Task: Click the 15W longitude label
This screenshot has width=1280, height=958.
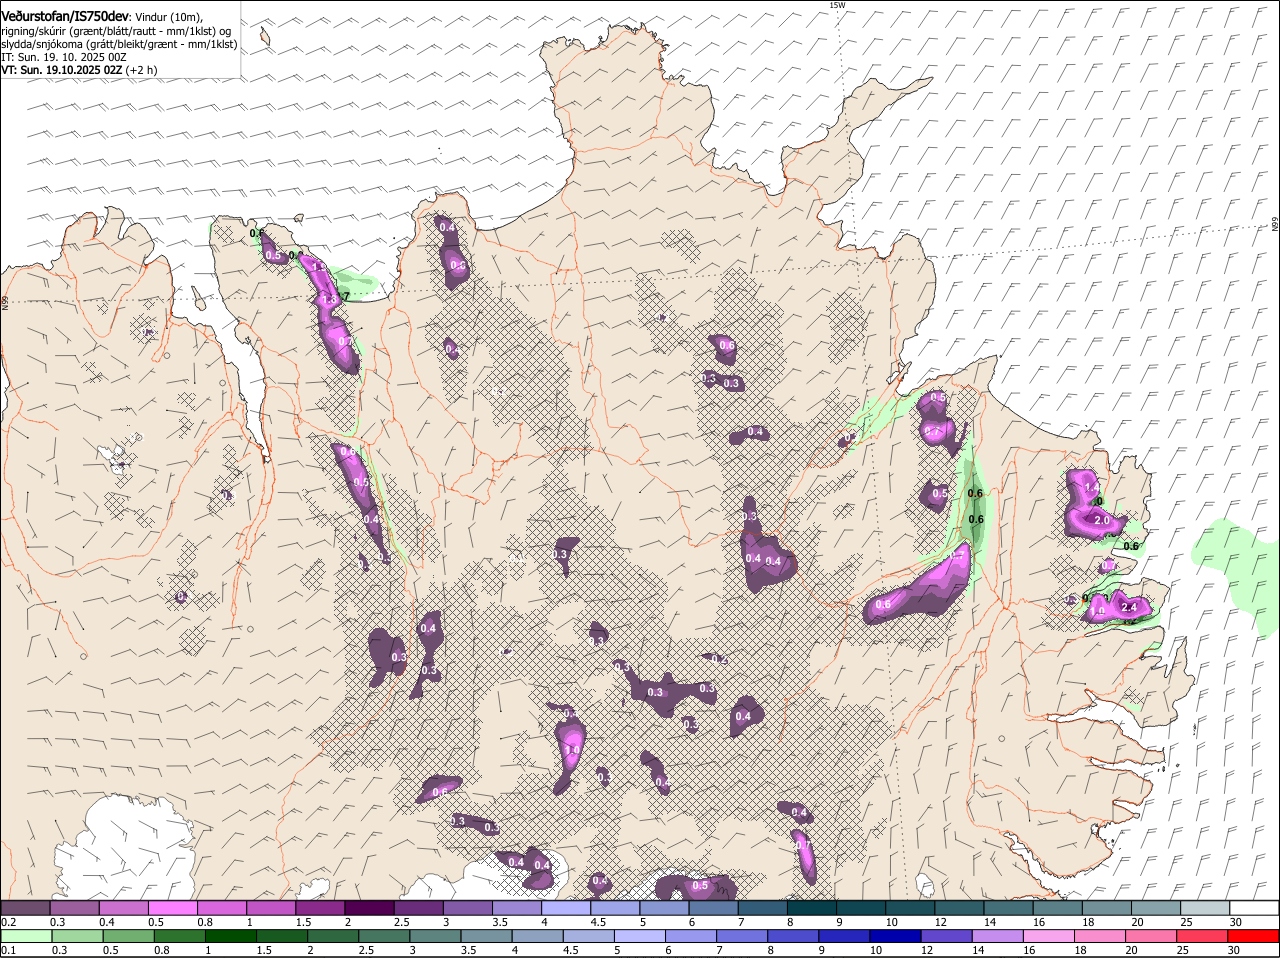Action: tap(837, 5)
